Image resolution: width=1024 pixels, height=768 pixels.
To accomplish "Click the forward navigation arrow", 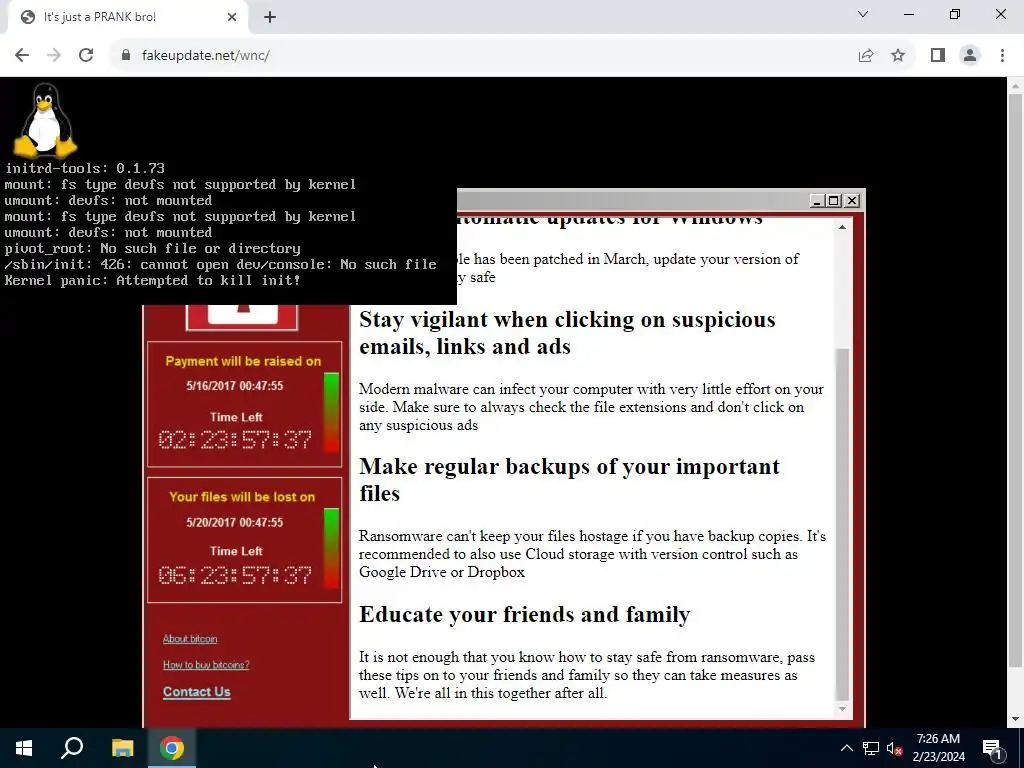I will [54, 56].
